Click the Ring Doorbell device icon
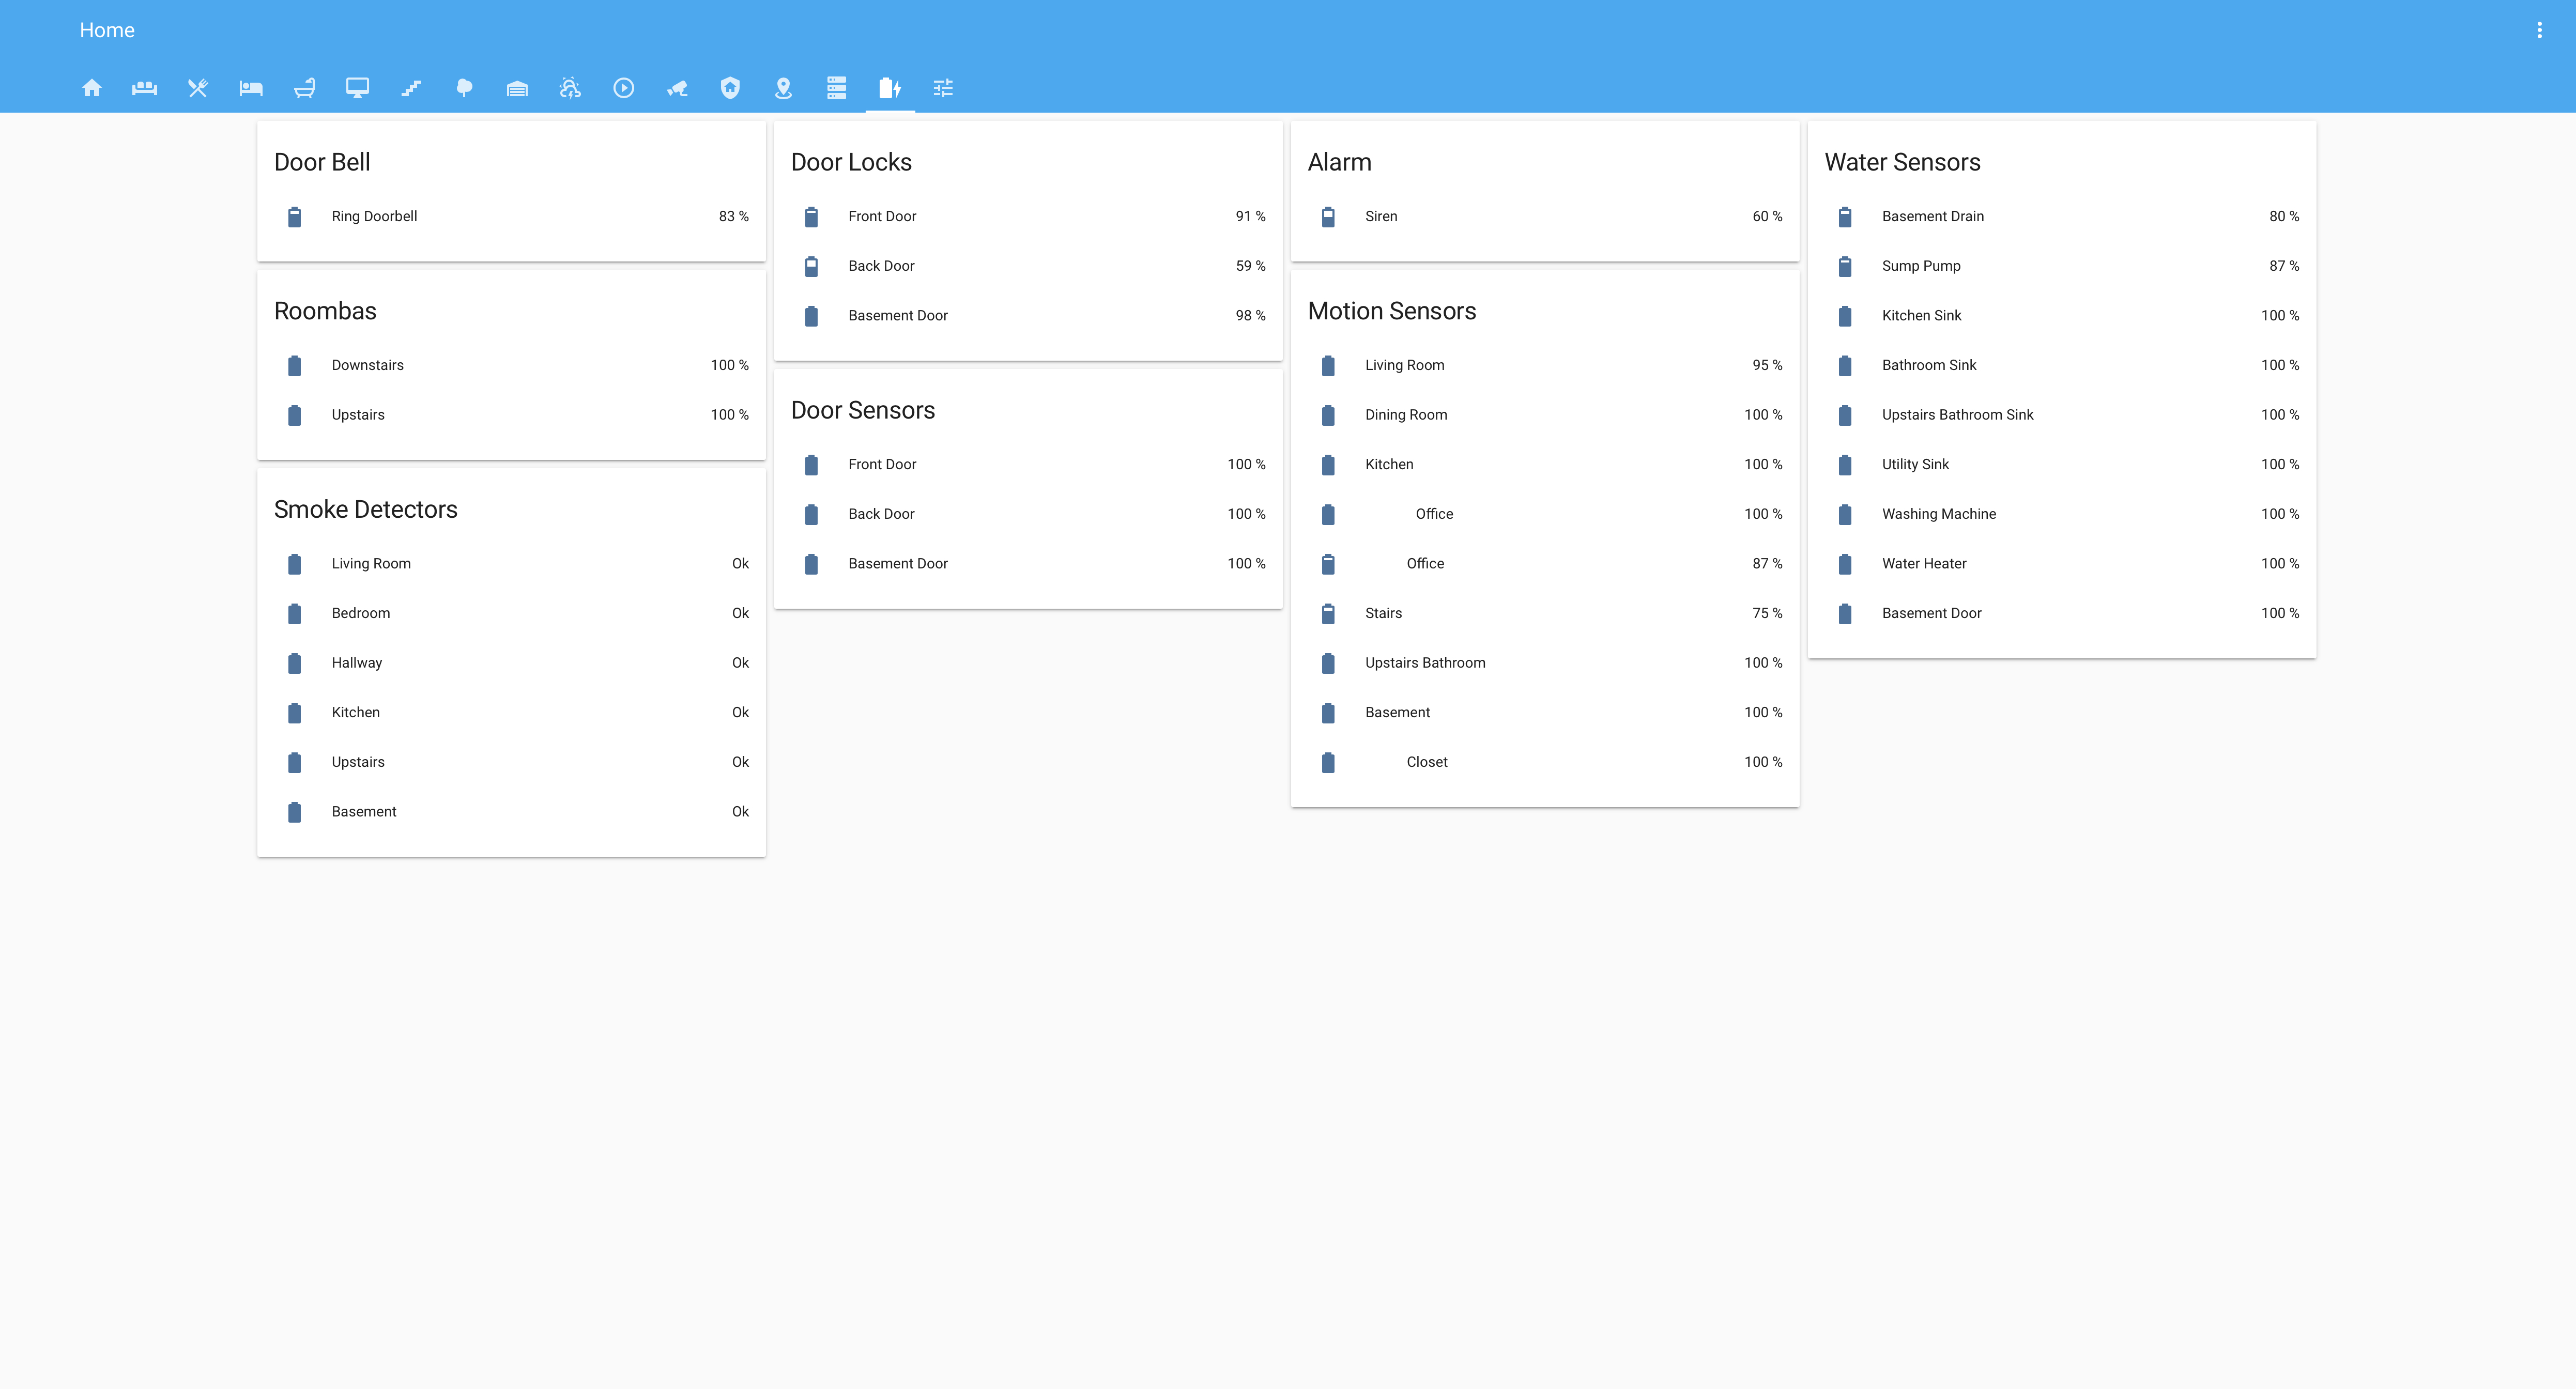Viewport: 2576px width, 1389px height. click(294, 215)
